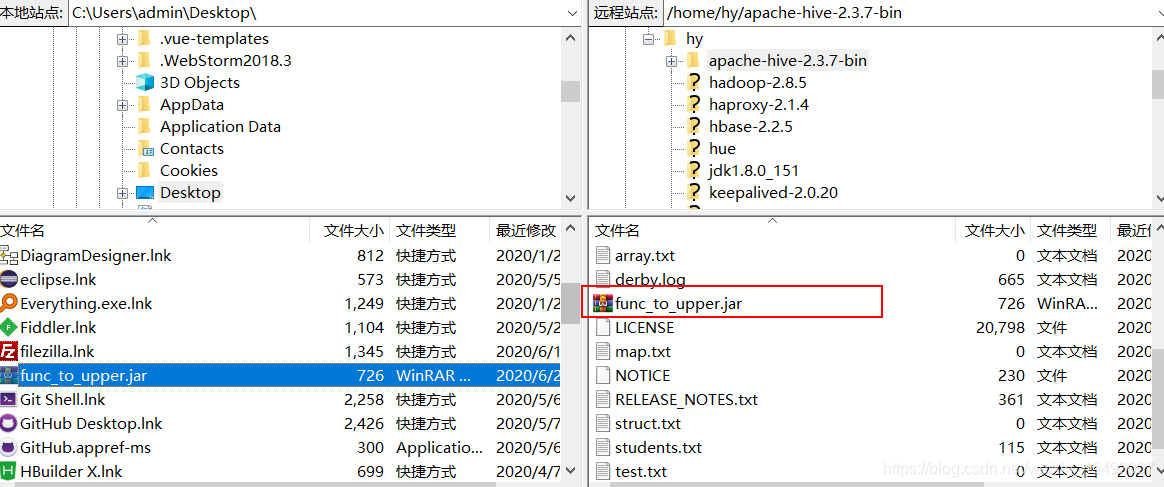Image resolution: width=1164 pixels, height=487 pixels.
Task: Click the DiagramDesigner.lnk file icon
Action: coord(9,255)
